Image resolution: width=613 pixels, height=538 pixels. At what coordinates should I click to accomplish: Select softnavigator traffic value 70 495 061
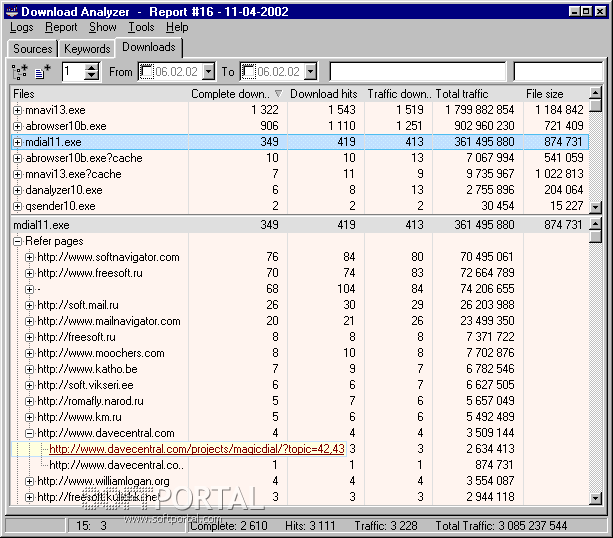(487, 257)
